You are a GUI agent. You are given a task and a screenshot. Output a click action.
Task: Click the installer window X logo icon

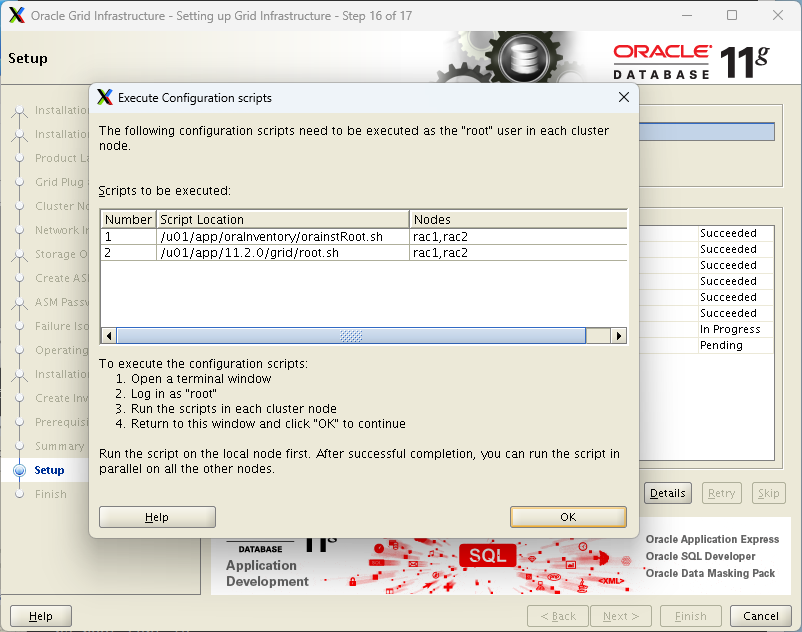click(17, 15)
